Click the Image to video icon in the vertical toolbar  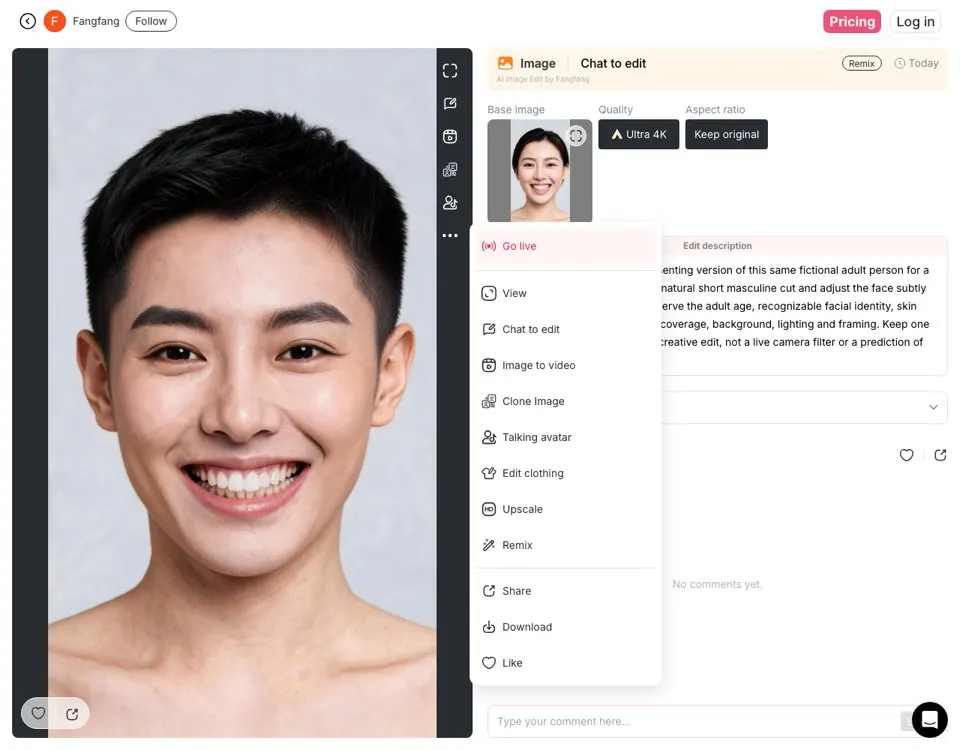[450, 137]
